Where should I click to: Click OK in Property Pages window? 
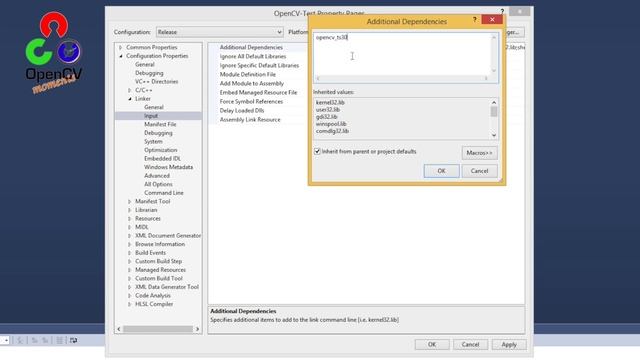coord(432,345)
